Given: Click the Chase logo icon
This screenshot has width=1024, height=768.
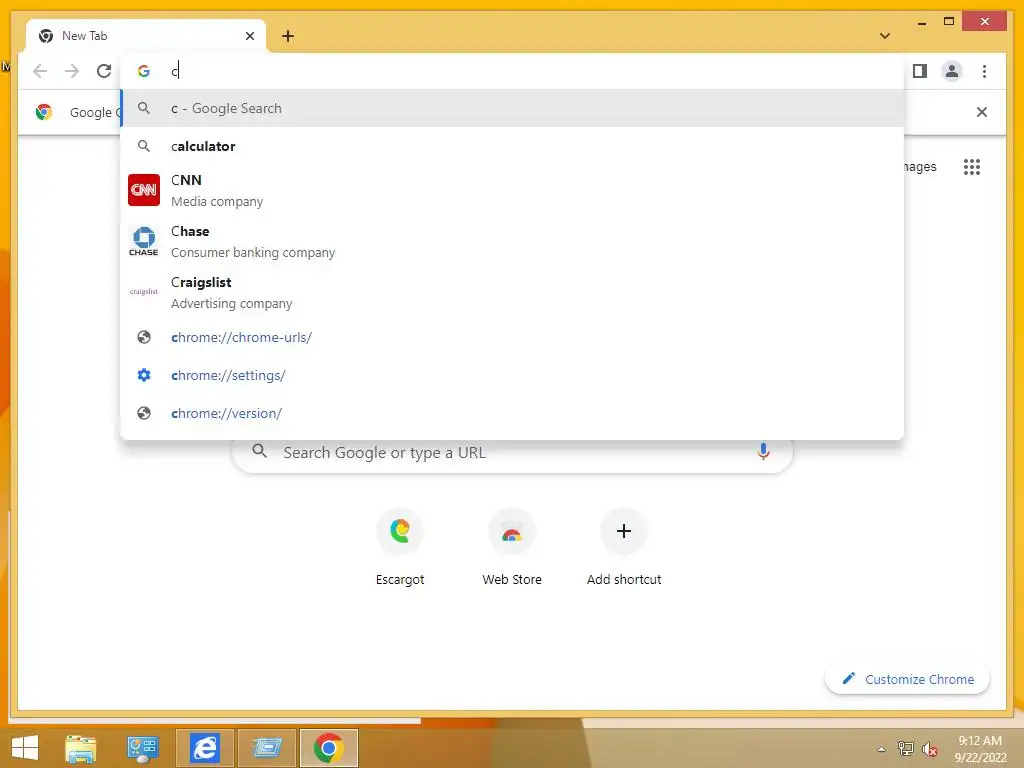Looking at the screenshot, I should [x=144, y=241].
